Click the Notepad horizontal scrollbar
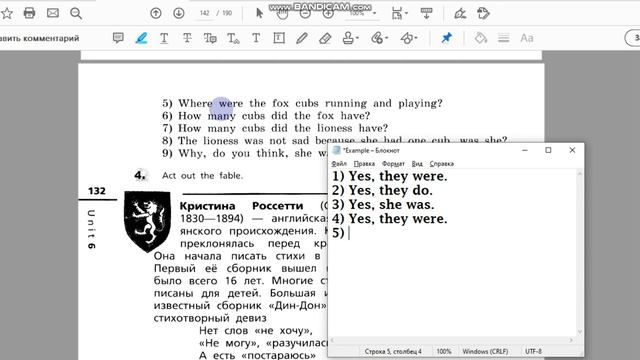Image resolution: width=640 pixels, height=360 pixels. pos(452,340)
